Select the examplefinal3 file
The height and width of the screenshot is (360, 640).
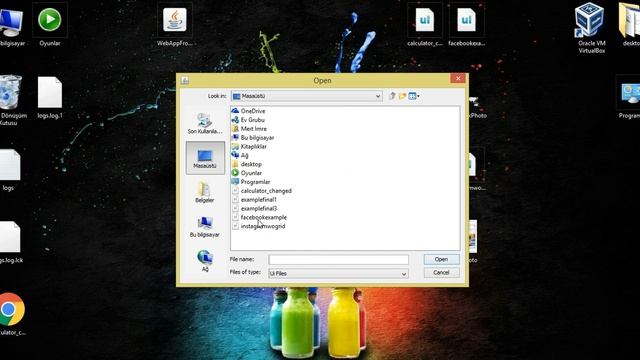(254, 208)
